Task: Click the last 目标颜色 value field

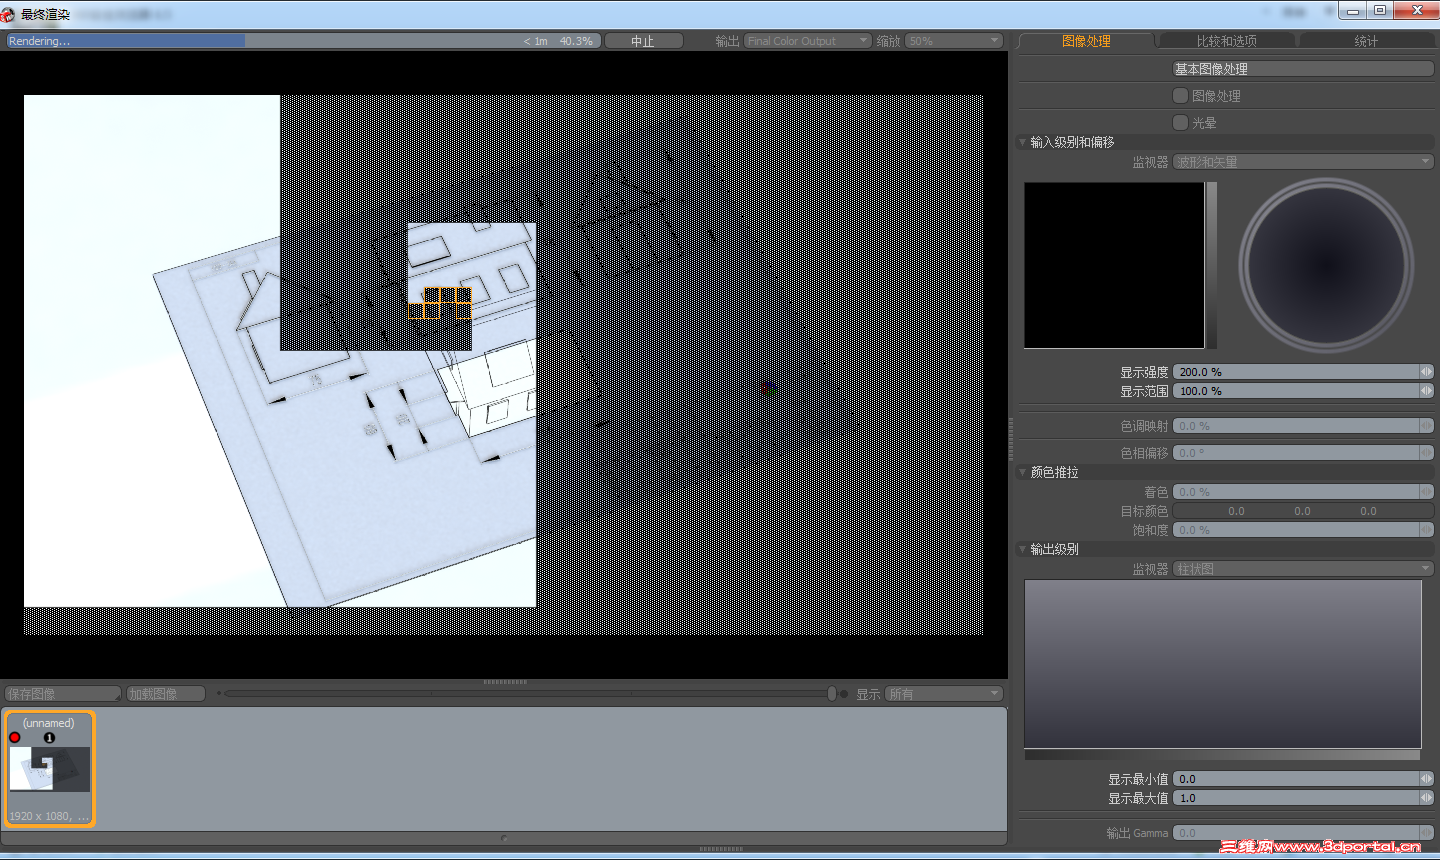Action: coord(1368,511)
